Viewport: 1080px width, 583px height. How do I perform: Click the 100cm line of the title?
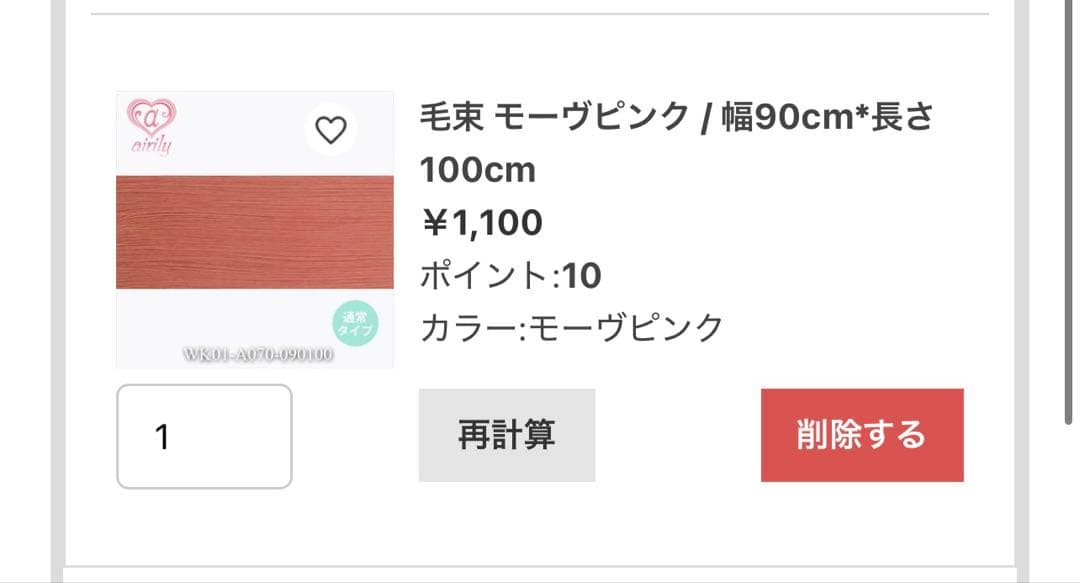pos(477,170)
